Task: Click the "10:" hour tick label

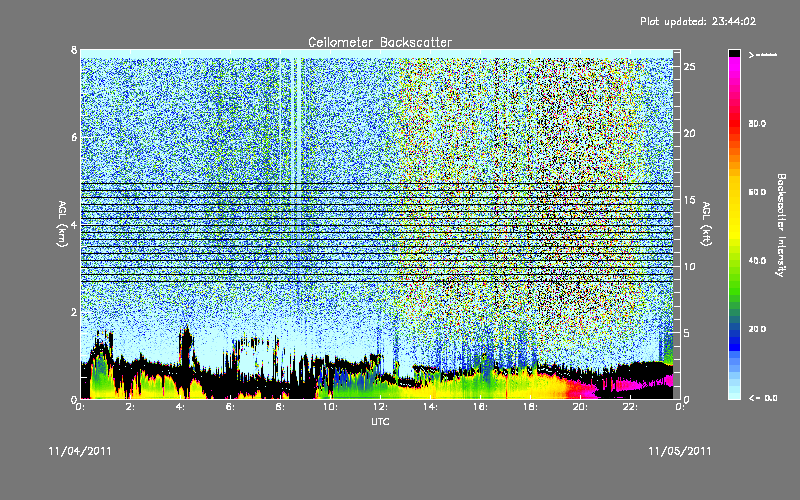Action: click(x=330, y=407)
